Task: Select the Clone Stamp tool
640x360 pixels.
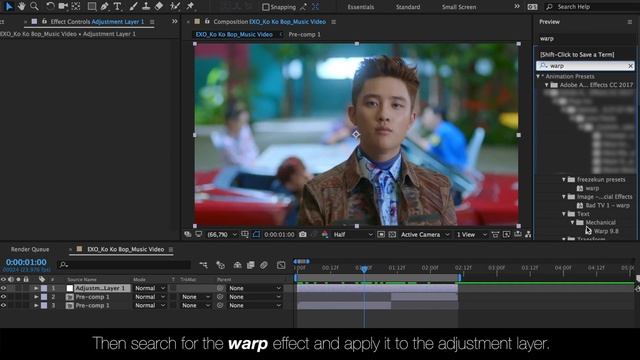Action: tap(146, 6)
